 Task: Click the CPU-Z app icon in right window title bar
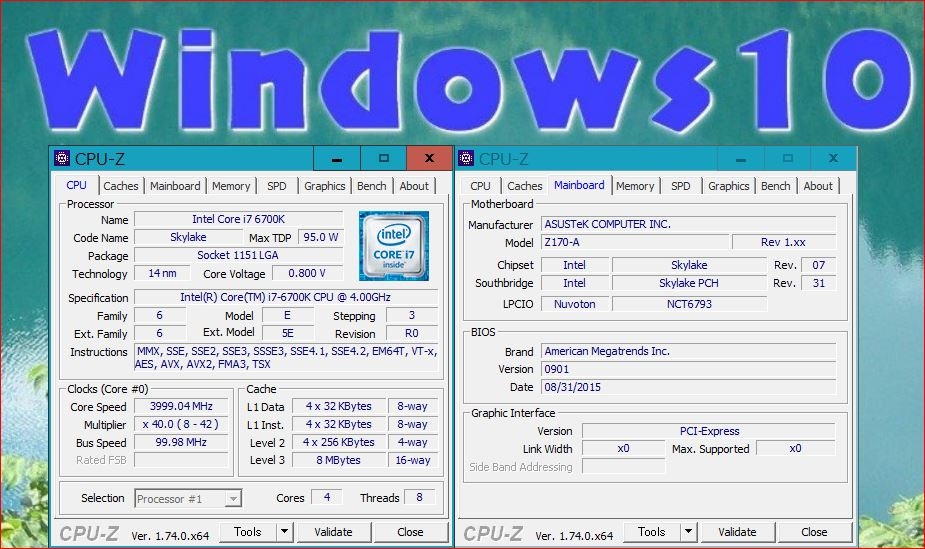pos(466,158)
